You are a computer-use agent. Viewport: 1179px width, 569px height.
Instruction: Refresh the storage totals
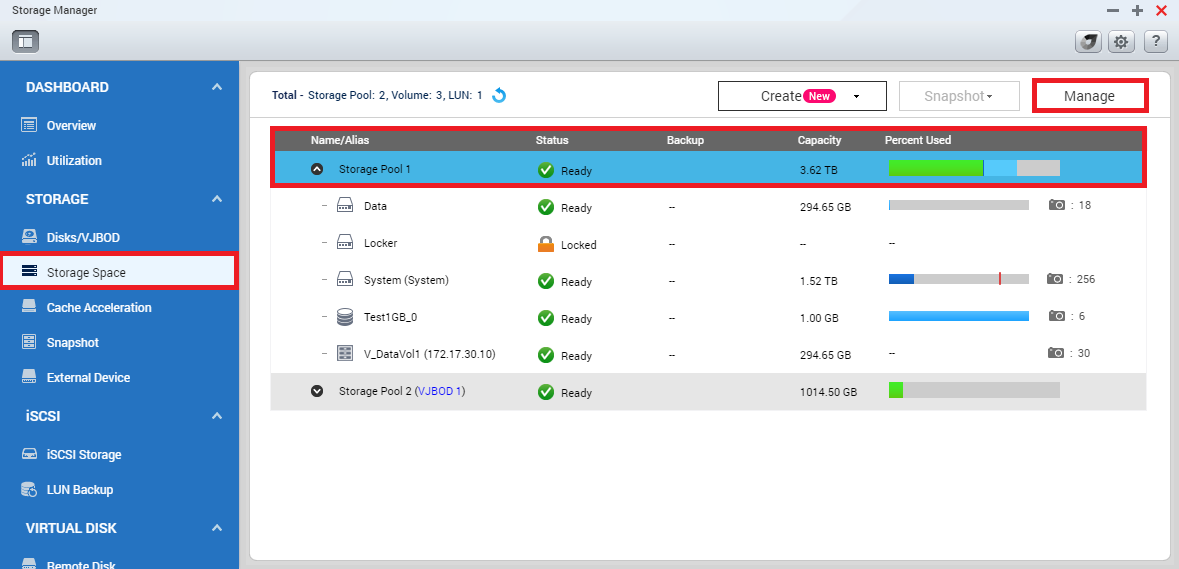pos(499,95)
